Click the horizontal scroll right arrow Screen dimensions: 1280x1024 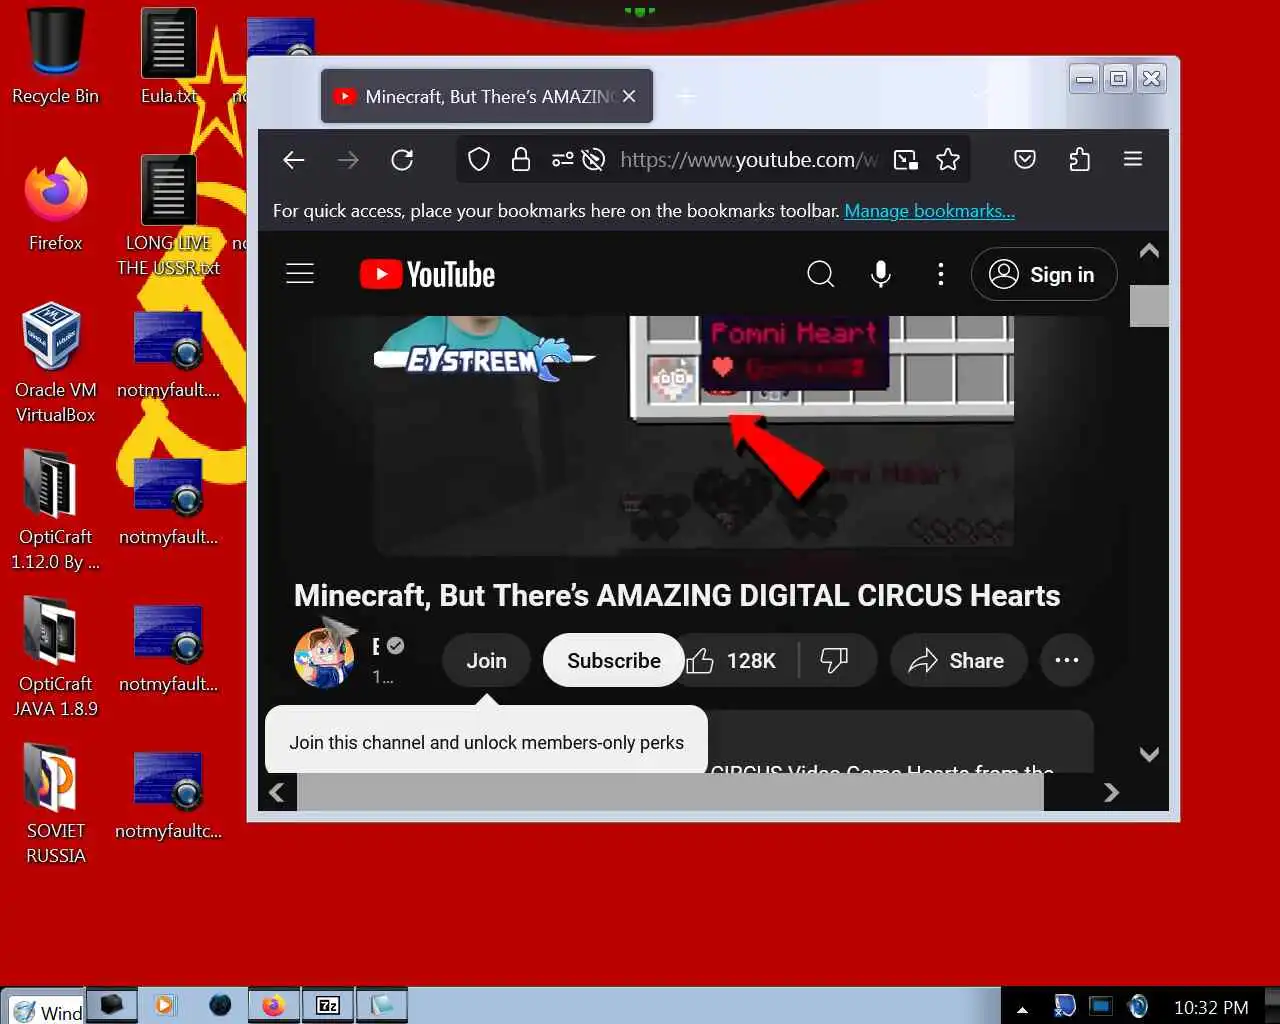click(1111, 793)
